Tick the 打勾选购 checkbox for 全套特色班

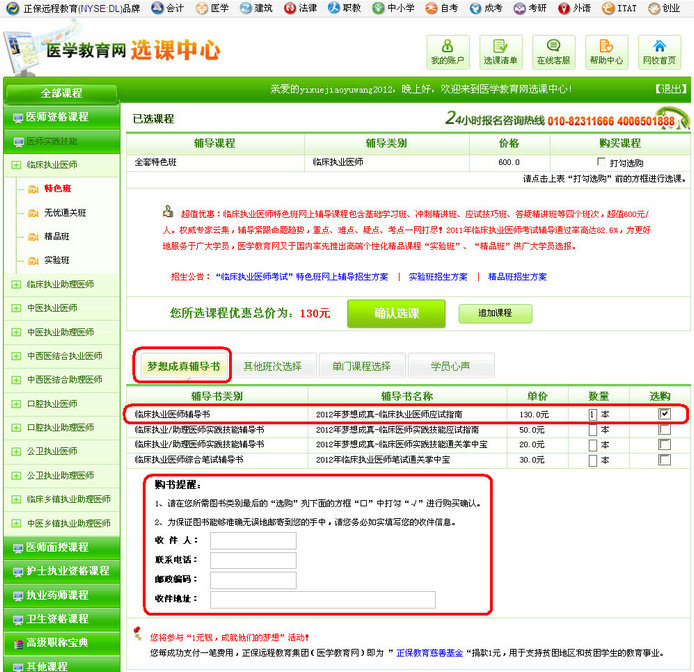point(600,162)
